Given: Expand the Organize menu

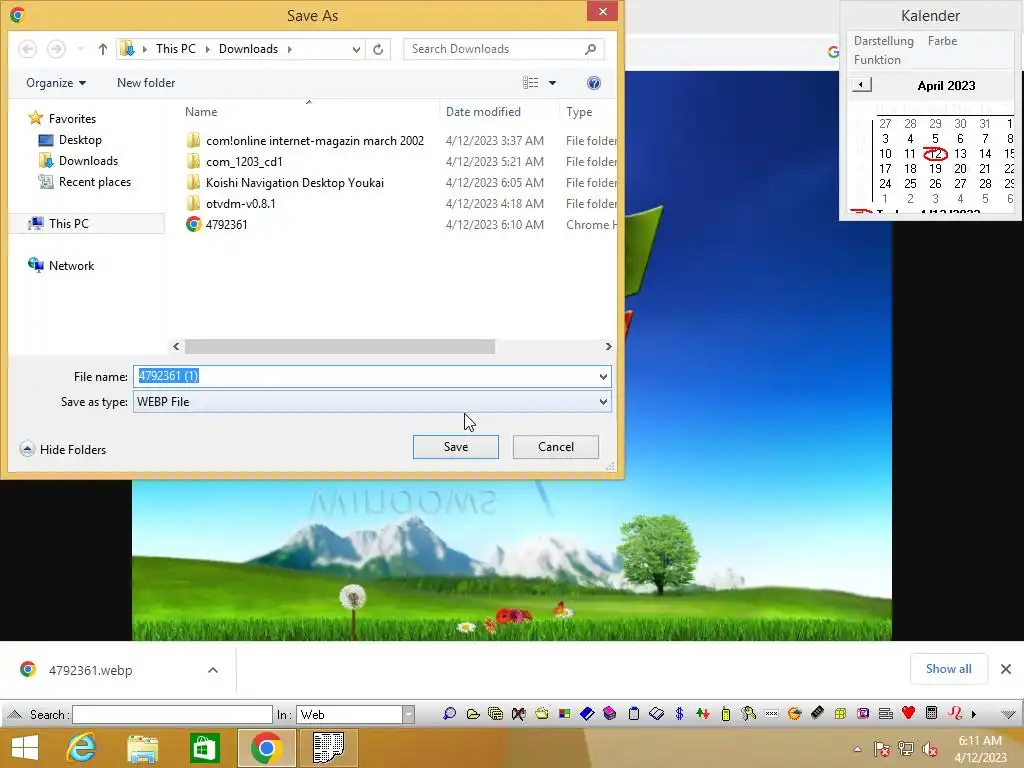Looking at the screenshot, I should [56, 83].
